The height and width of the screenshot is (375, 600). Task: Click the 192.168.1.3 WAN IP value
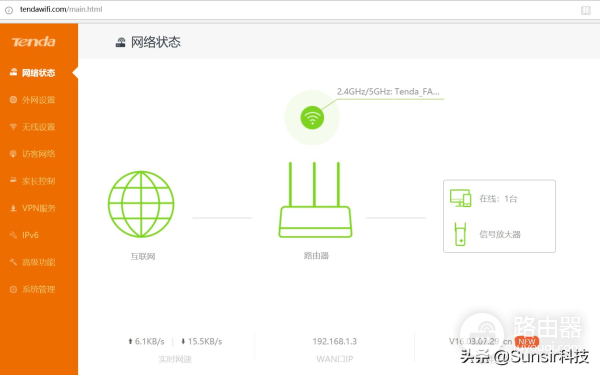tap(334, 341)
